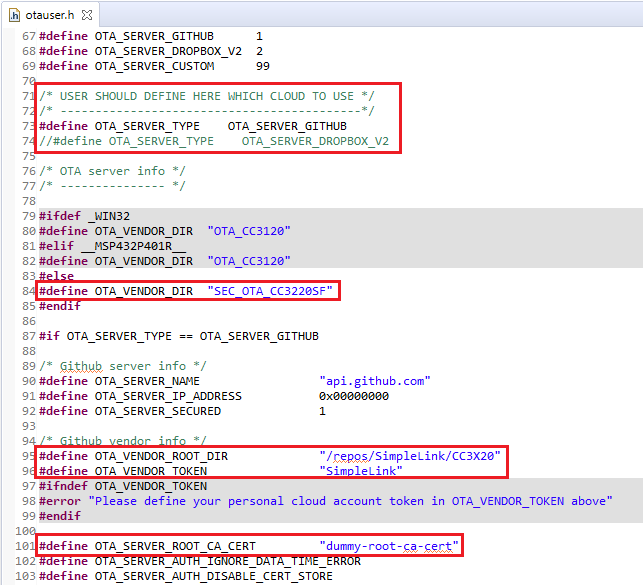Click '#if OTA_SERVER_TYPE == OTA_SERVER_GITHUB' line
This screenshot has height=585, width=643.
tap(179, 336)
